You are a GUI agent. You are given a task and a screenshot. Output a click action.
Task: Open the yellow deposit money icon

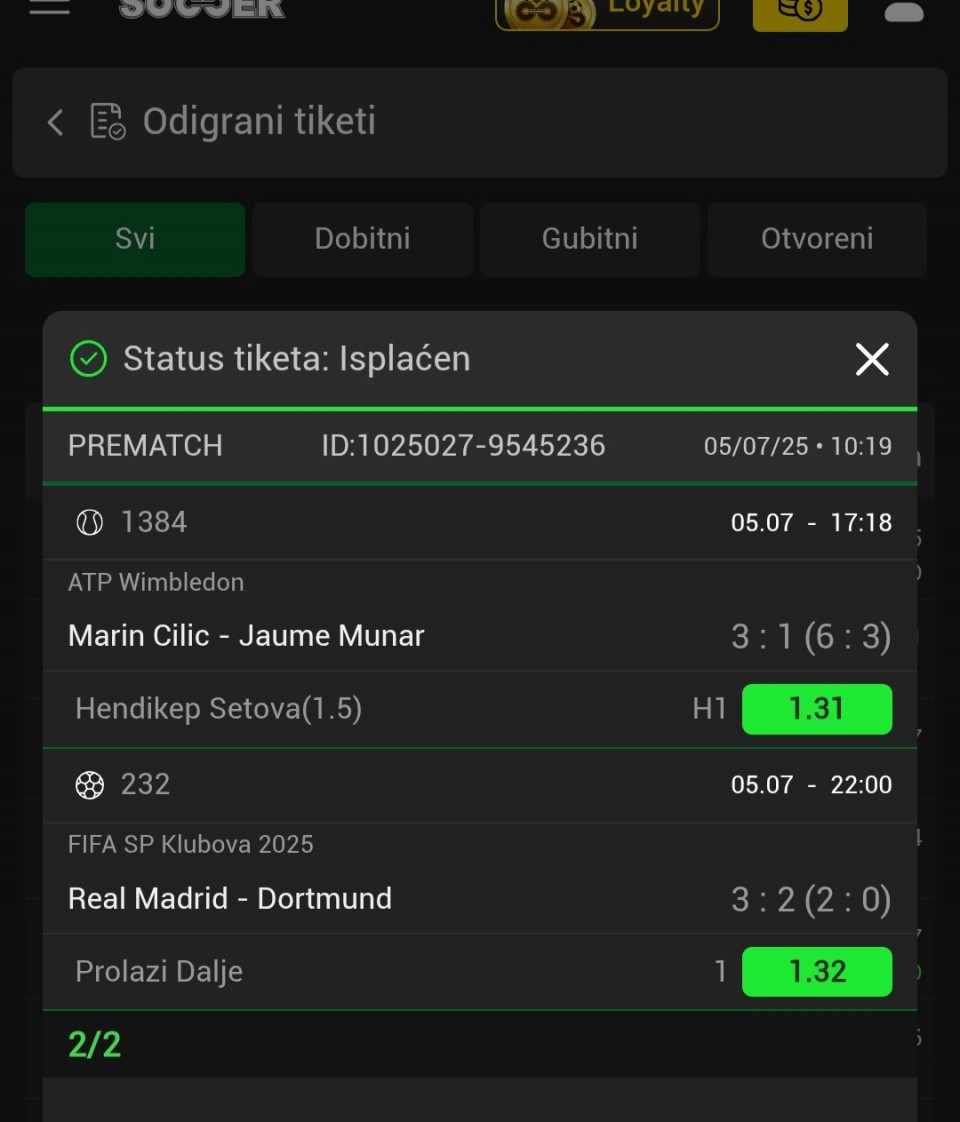[x=800, y=14]
